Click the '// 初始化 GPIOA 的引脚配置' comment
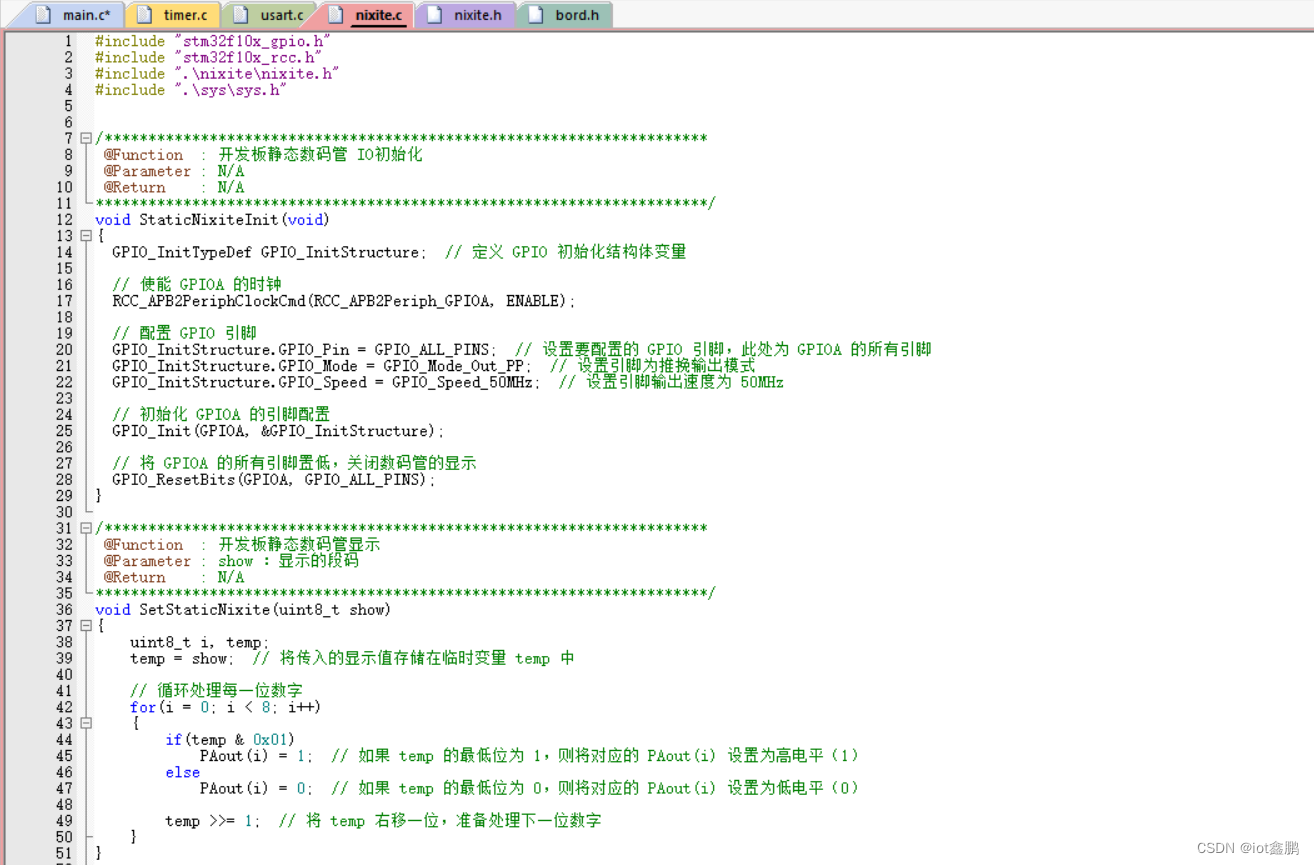This screenshot has width=1314, height=865. [221, 415]
